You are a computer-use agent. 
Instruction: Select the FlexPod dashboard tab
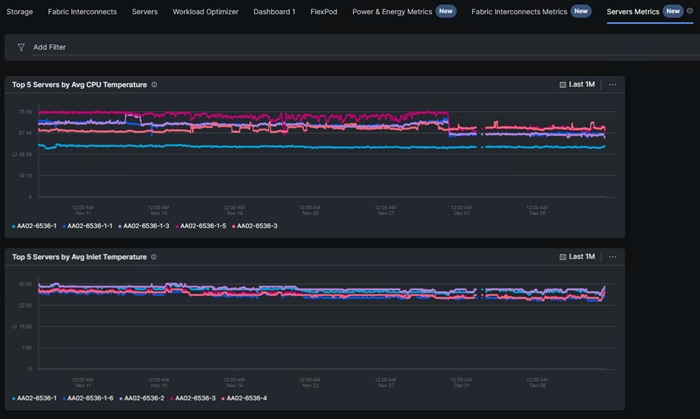[324, 12]
